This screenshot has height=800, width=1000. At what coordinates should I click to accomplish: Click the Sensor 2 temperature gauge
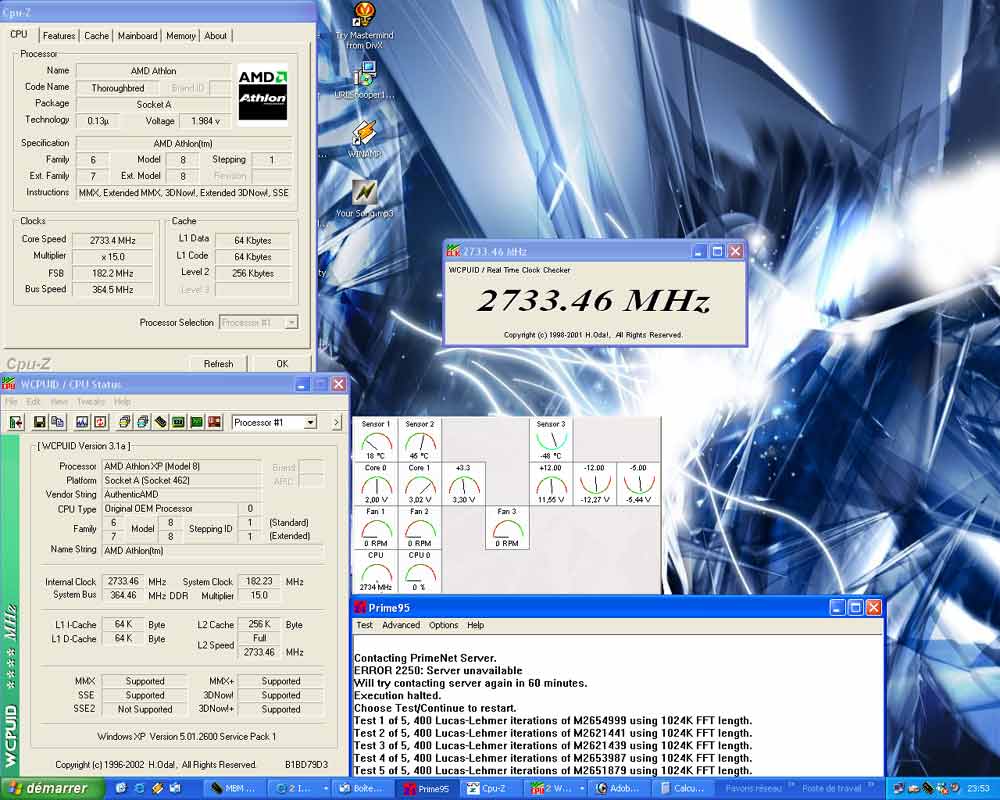tap(420, 440)
